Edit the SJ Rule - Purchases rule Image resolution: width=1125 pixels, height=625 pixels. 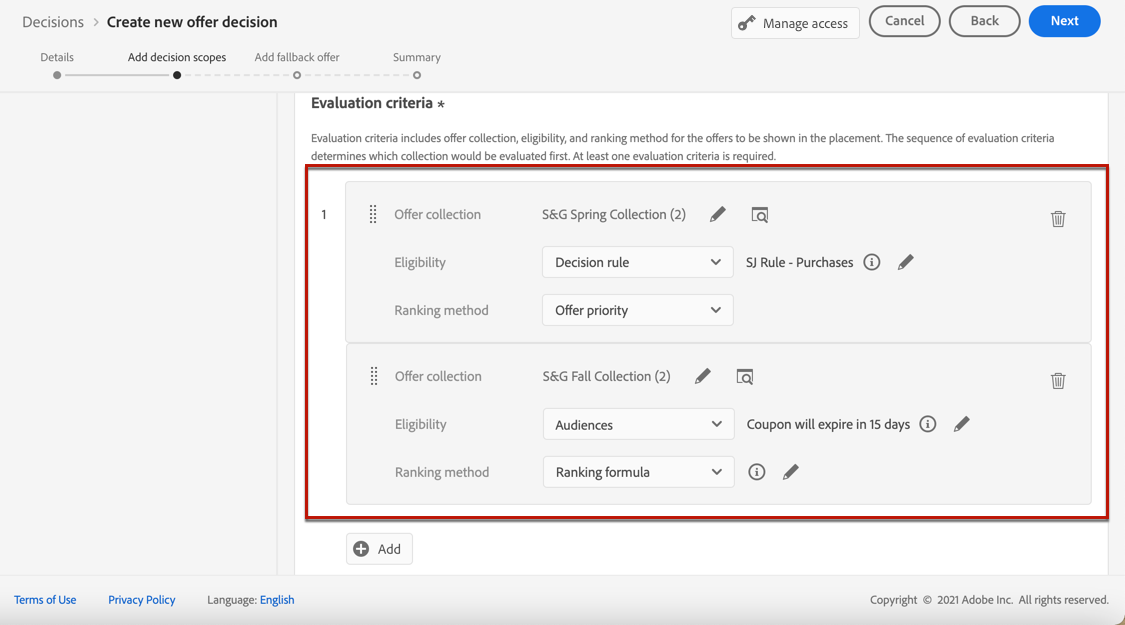[906, 262]
